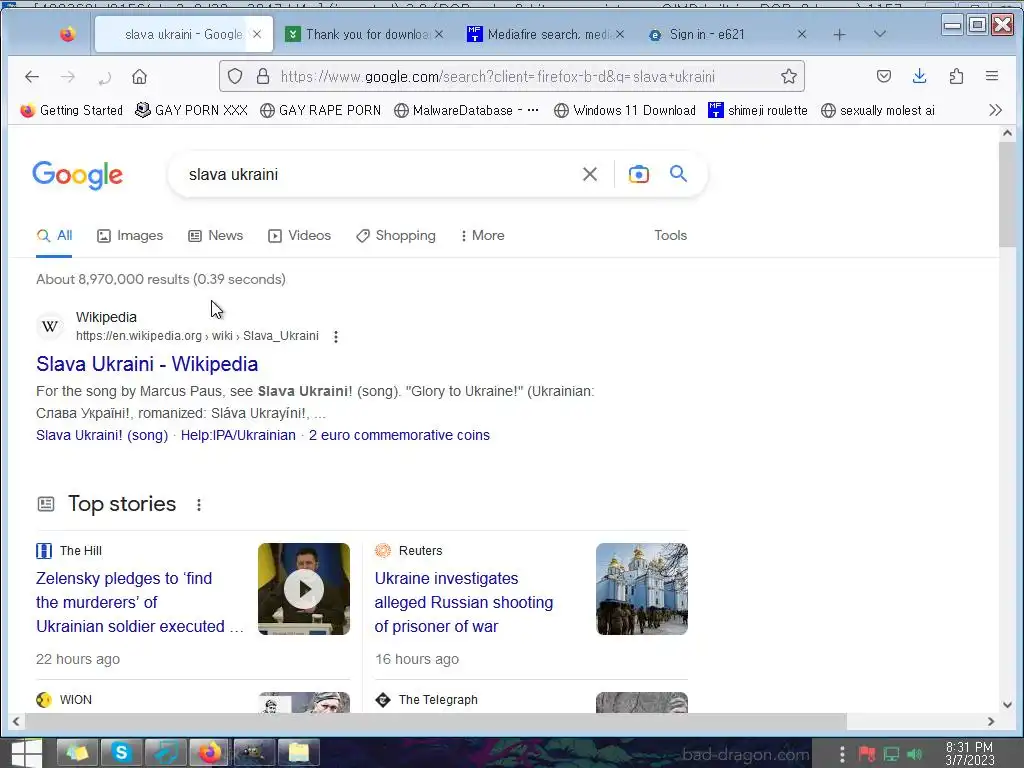
Task: Open File Explorer folder in taskbar
Action: tap(298, 753)
